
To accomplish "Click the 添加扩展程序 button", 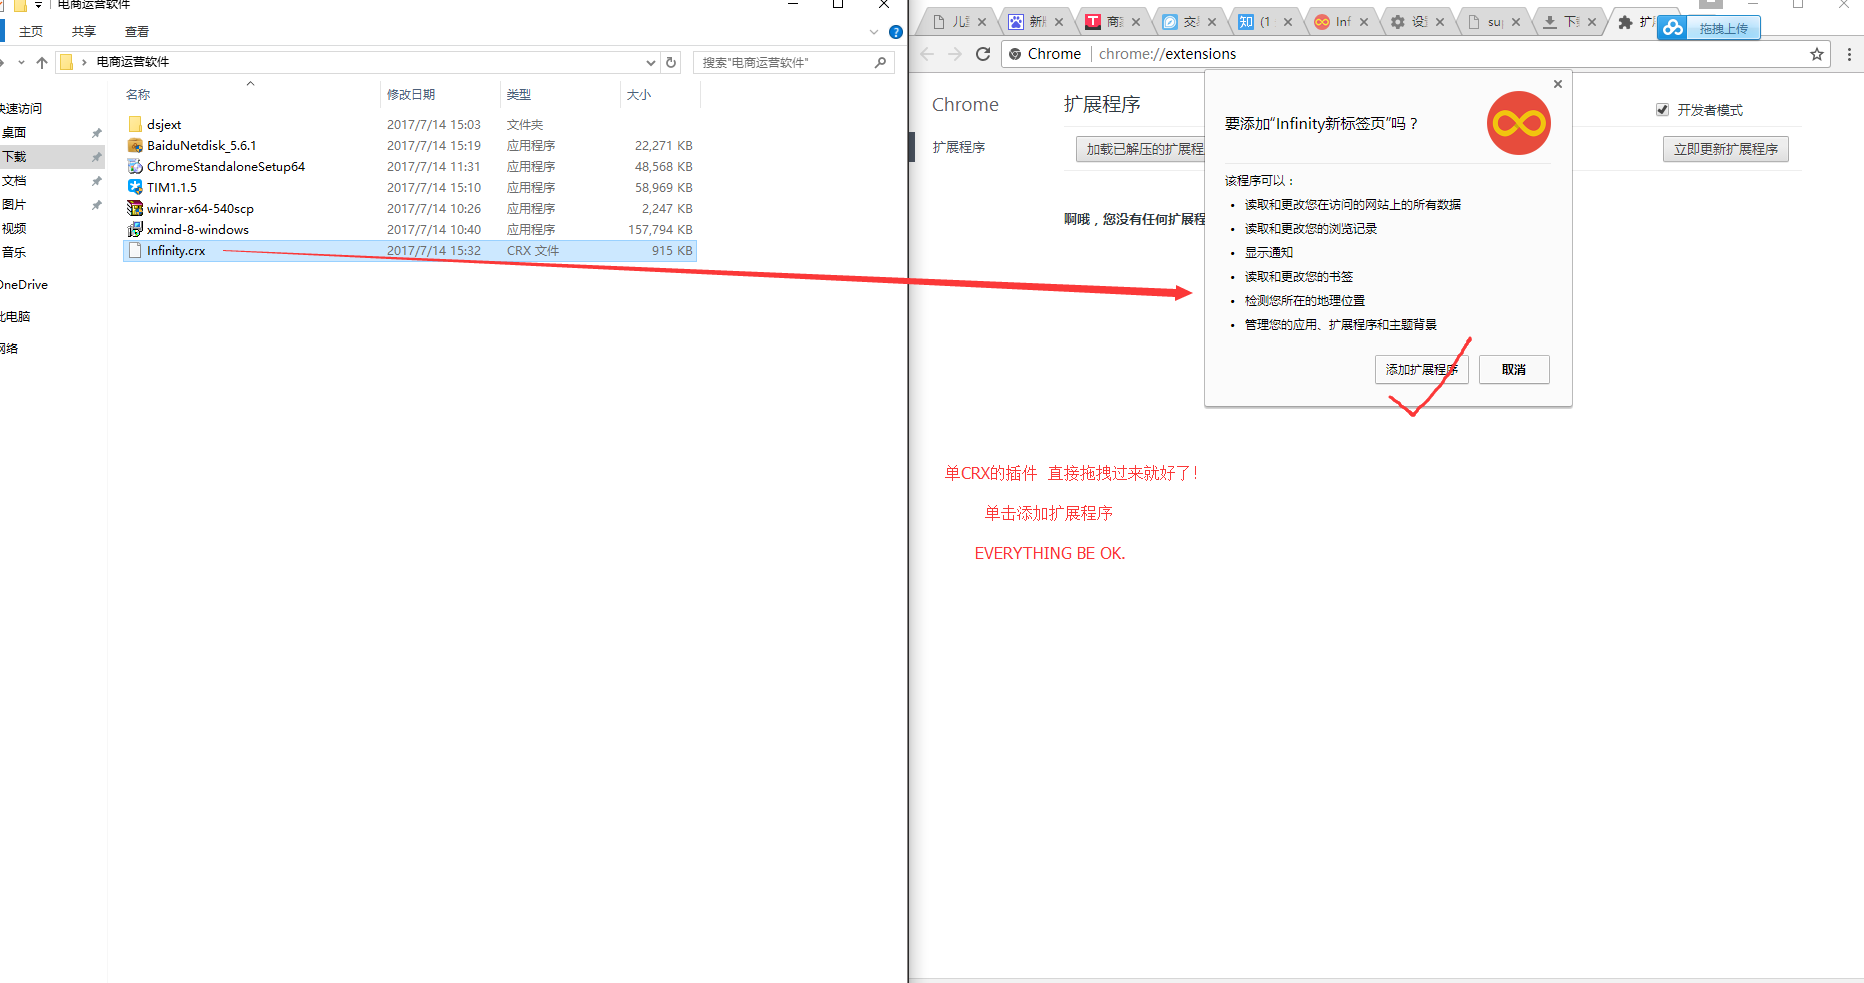I will 1421,369.
